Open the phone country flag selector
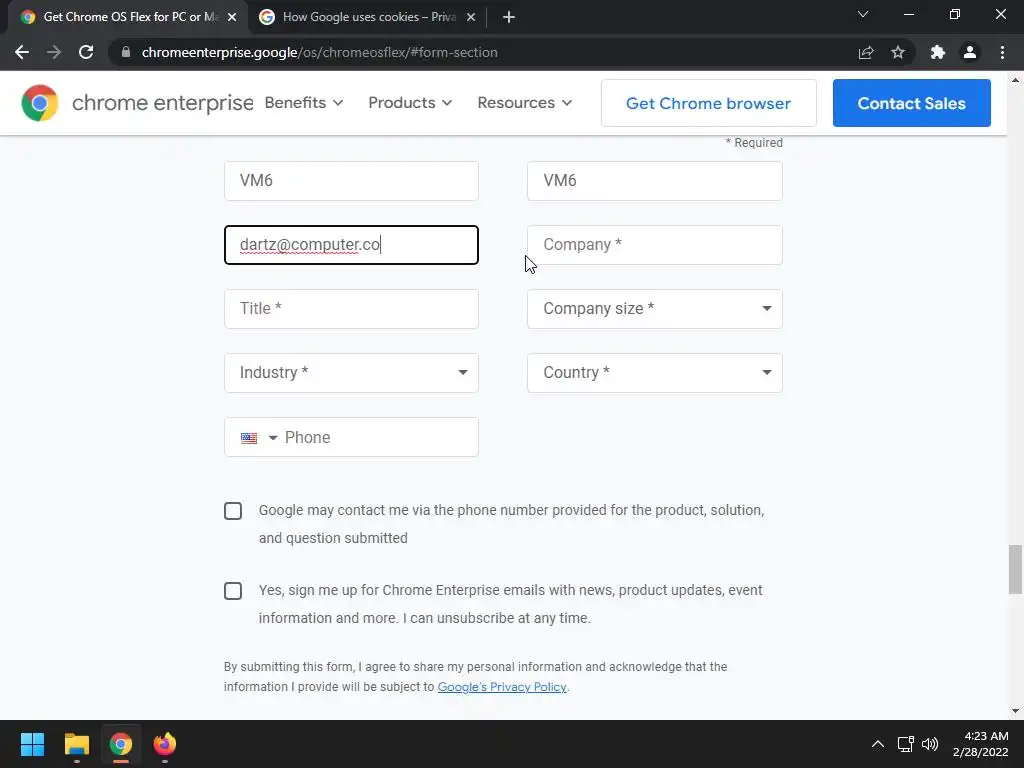Viewport: 1024px width, 768px height. coord(259,438)
